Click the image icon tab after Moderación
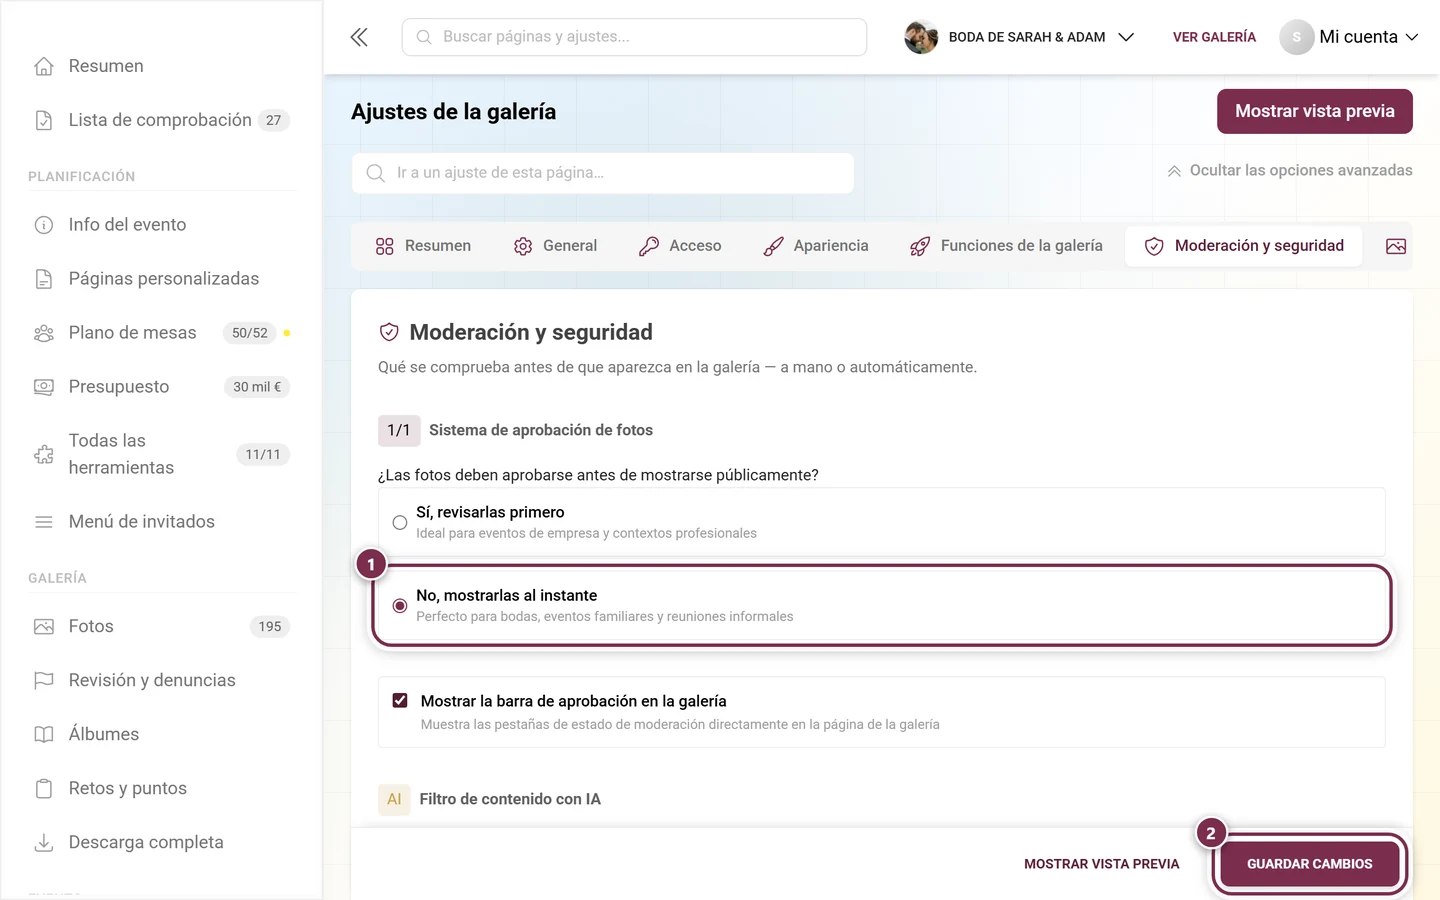Image resolution: width=1440 pixels, height=900 pixels. (x=1396, y=246)
